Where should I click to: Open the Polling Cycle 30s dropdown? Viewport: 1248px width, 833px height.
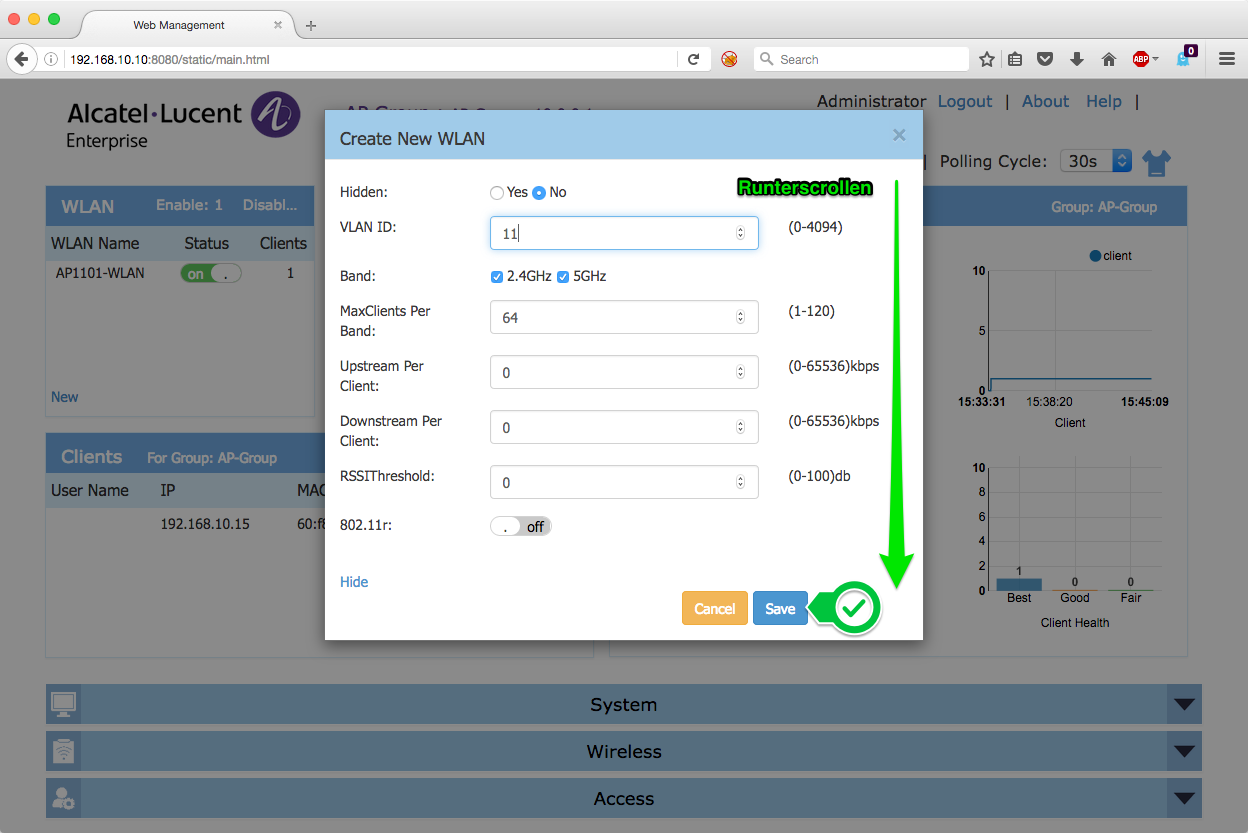[x=1095, y=161]
